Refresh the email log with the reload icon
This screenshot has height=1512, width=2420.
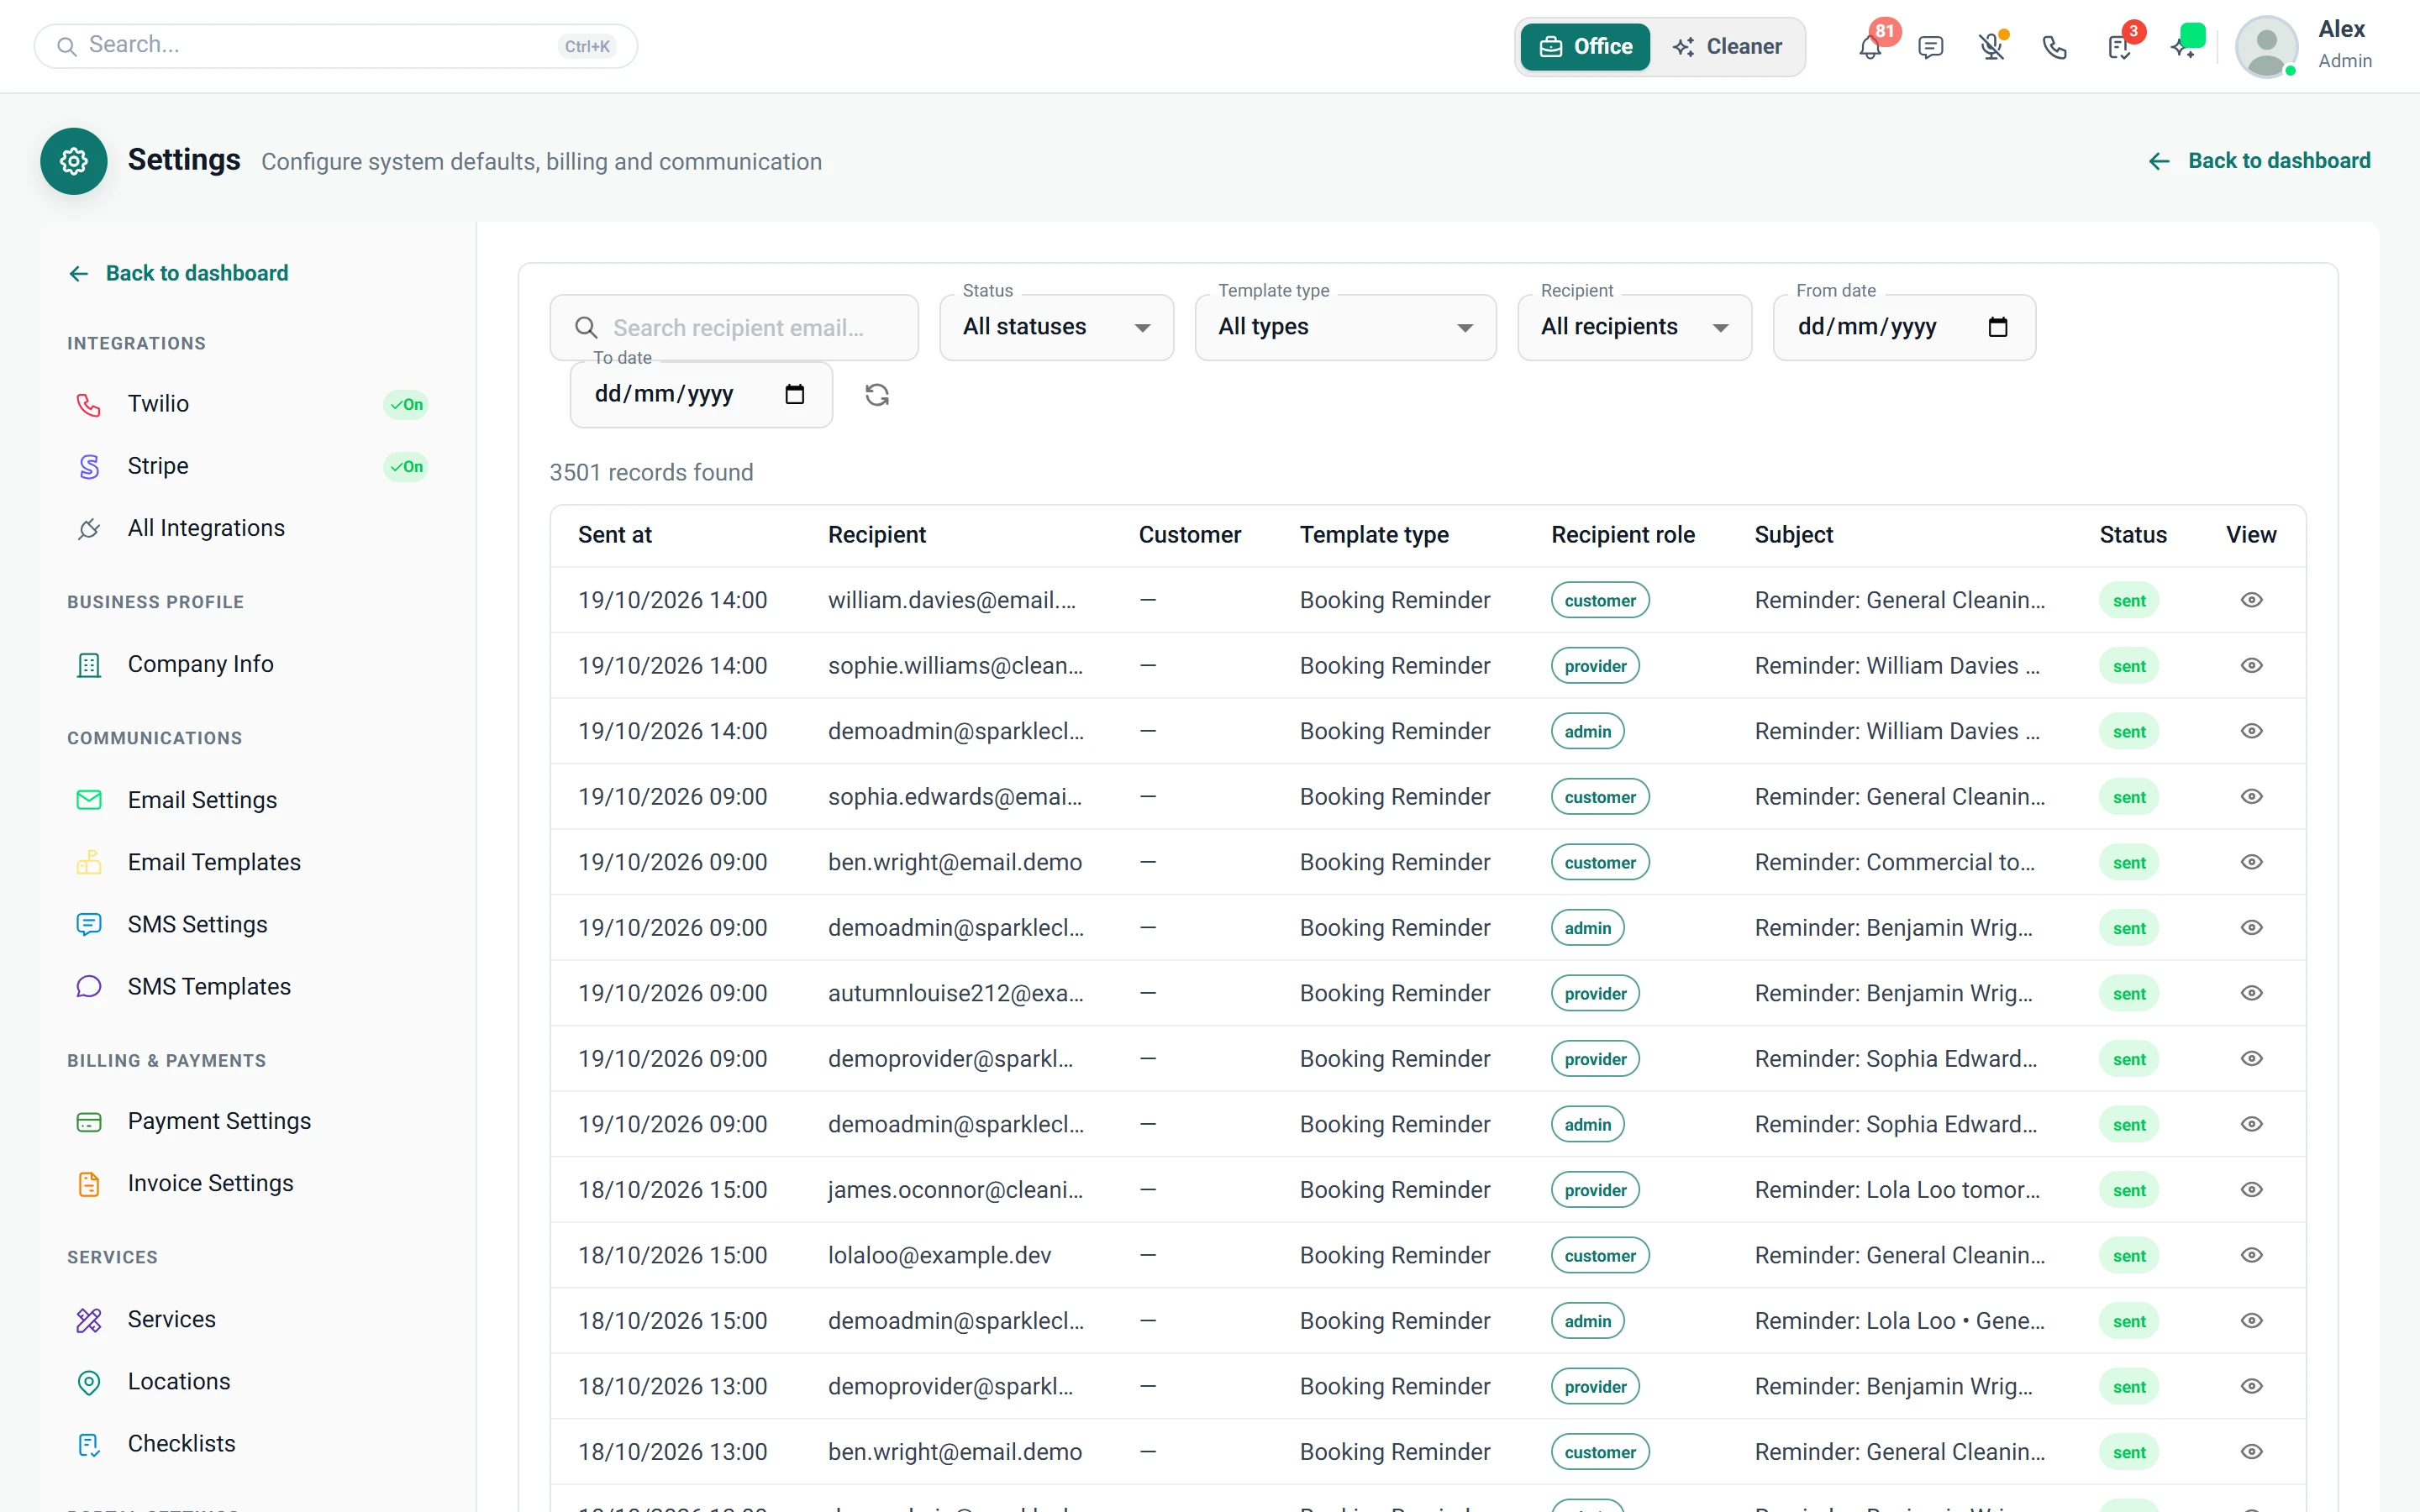point(877,395)
